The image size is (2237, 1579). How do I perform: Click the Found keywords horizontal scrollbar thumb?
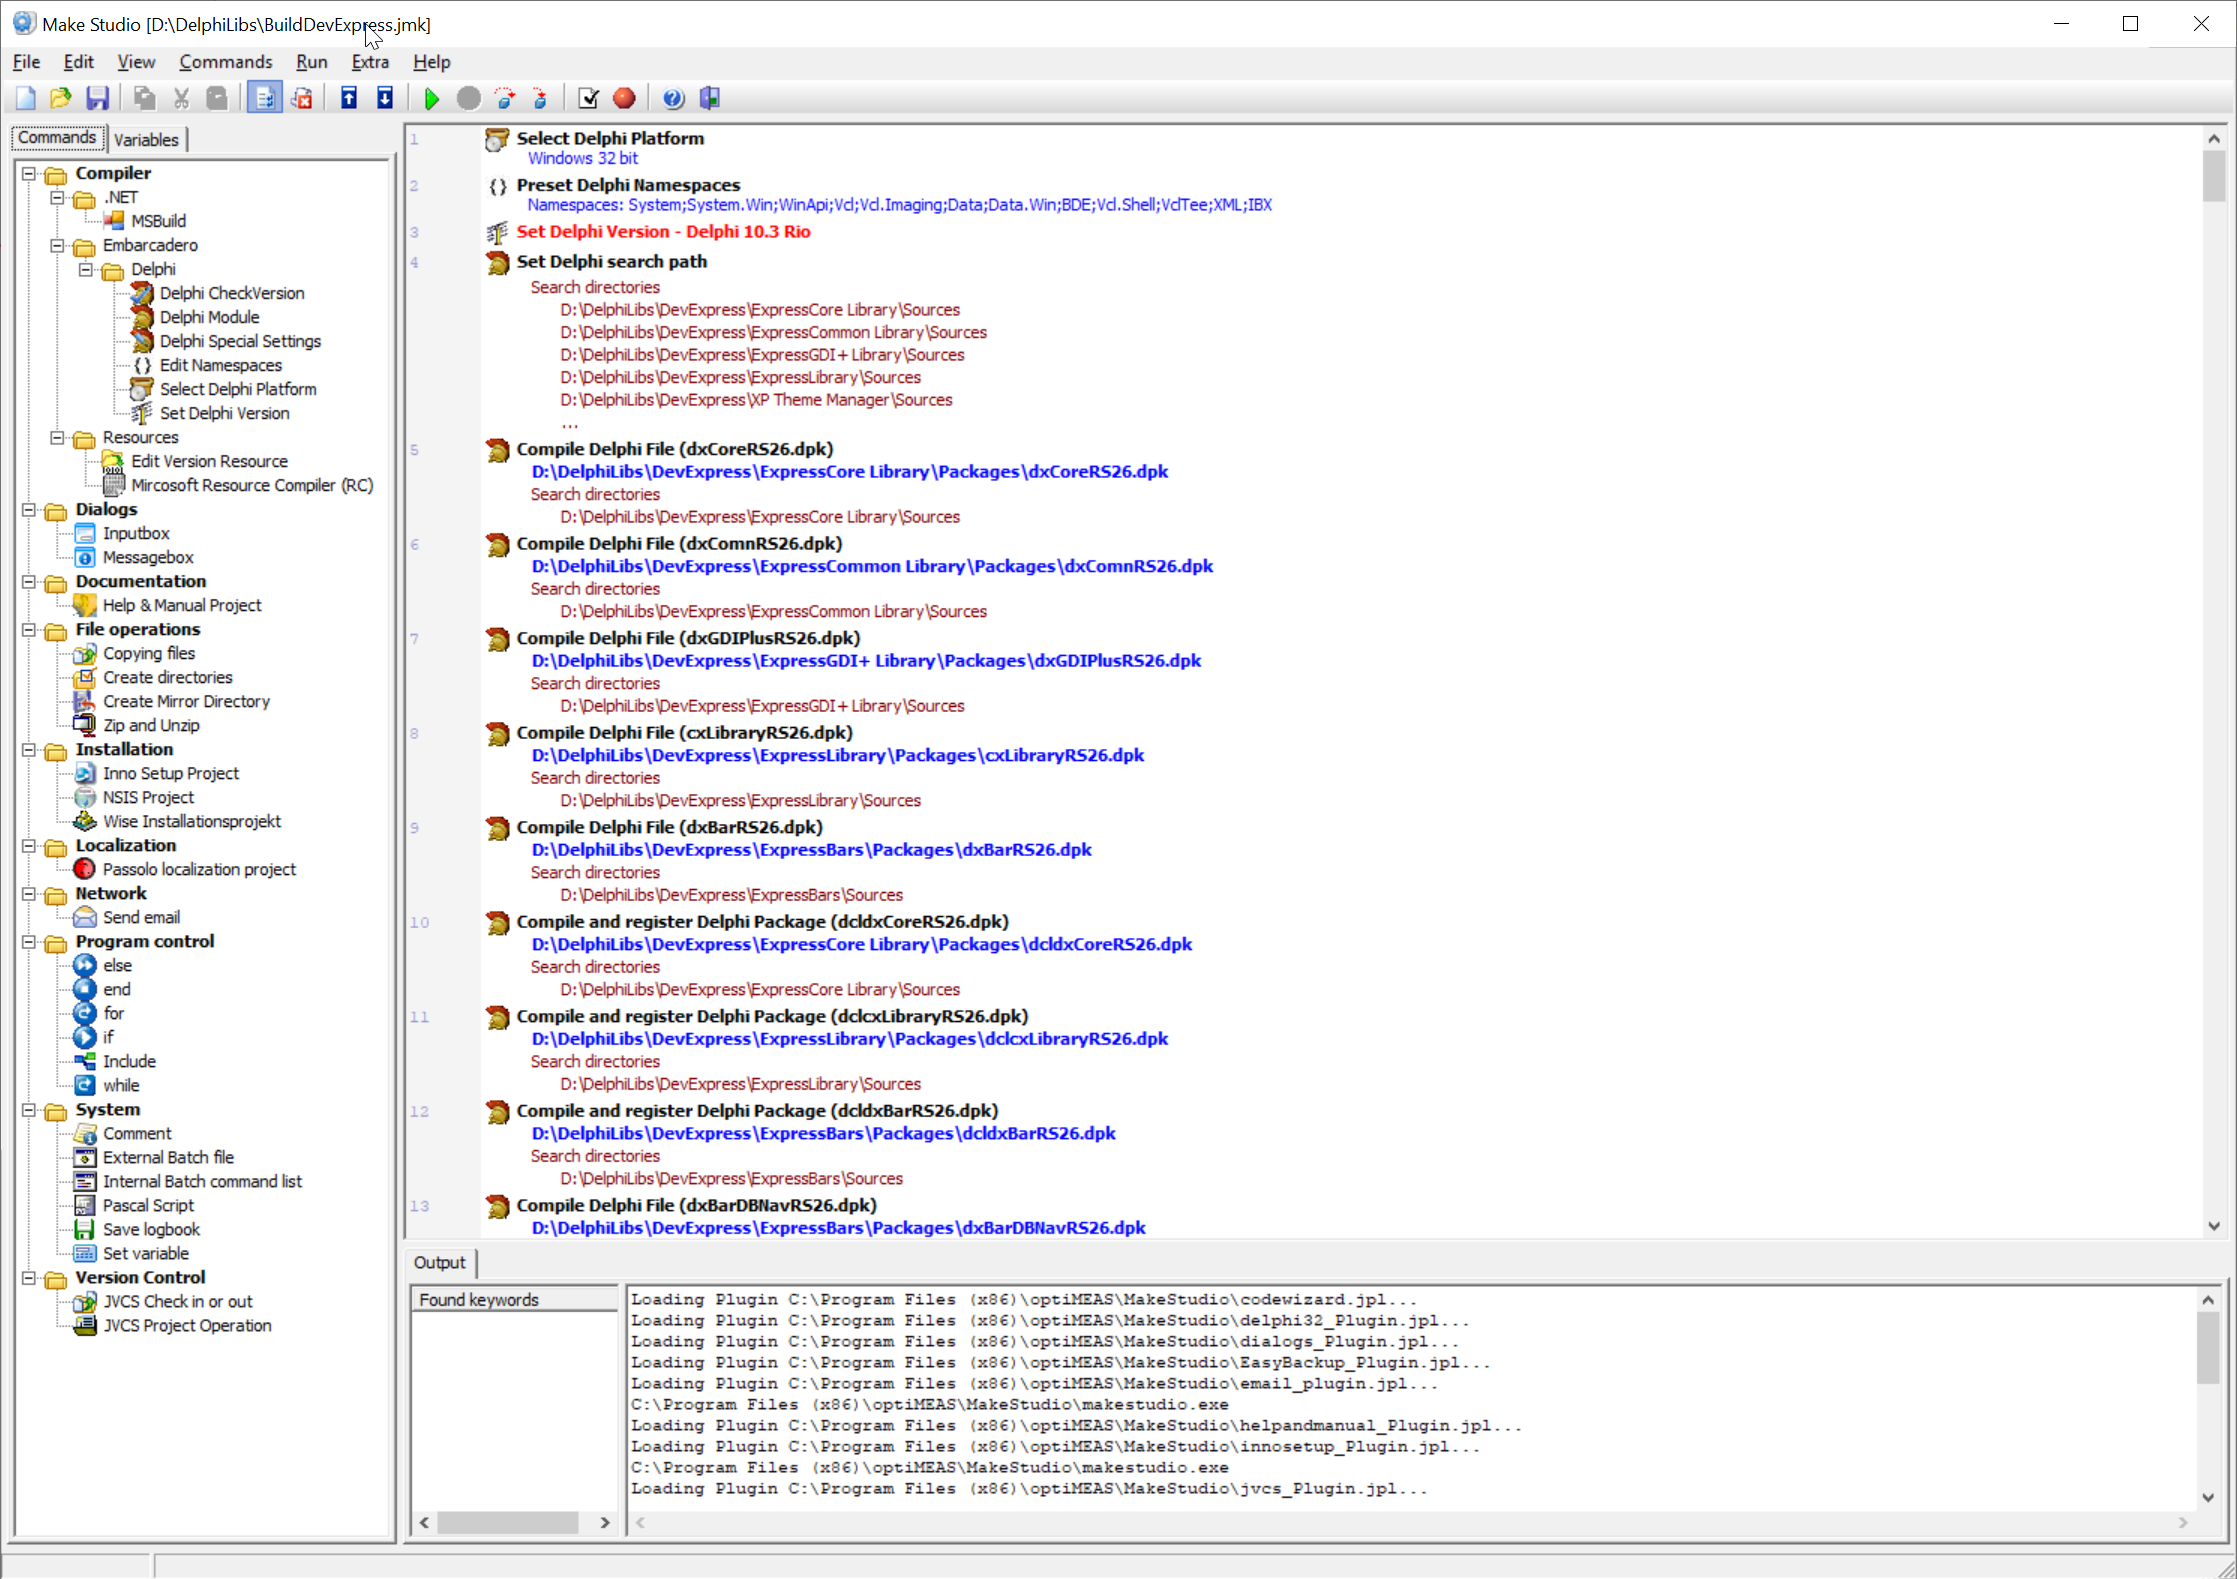tap(508, 1522)
